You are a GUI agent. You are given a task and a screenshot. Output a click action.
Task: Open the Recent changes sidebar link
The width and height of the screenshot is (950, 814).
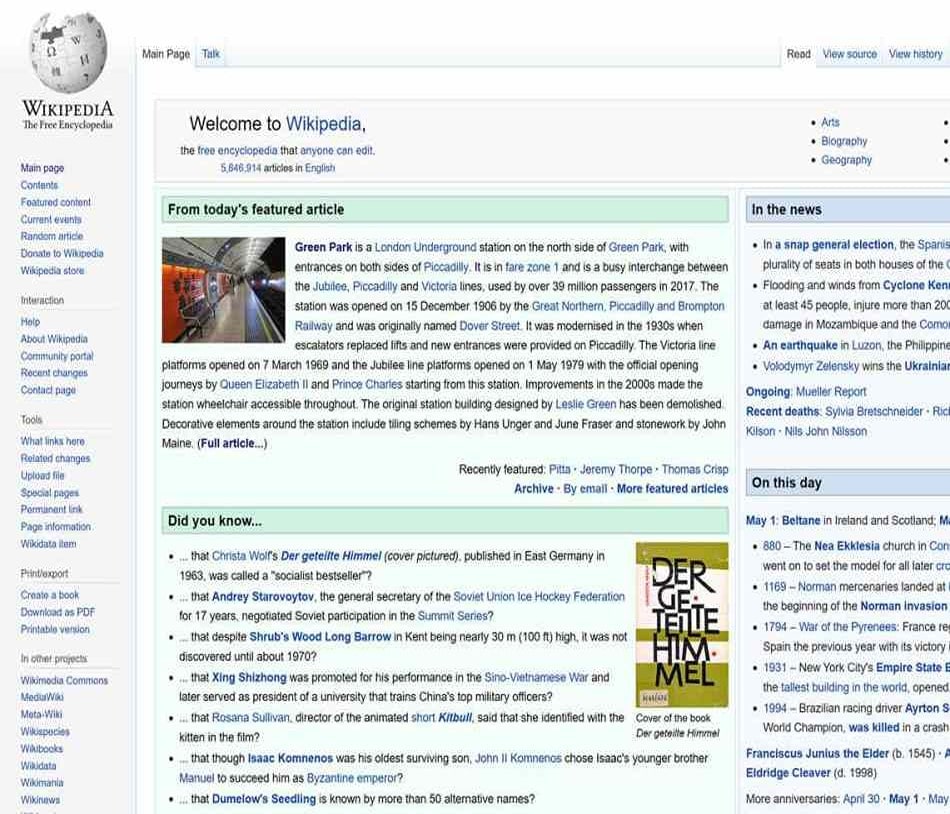pos(54,373)
